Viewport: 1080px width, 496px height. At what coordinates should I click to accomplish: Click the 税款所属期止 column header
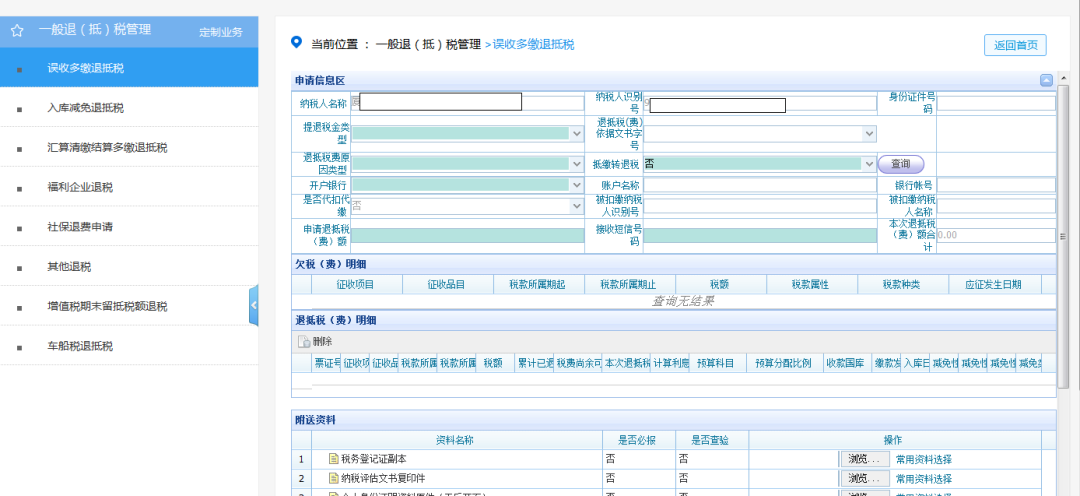[x=628, y=285]
